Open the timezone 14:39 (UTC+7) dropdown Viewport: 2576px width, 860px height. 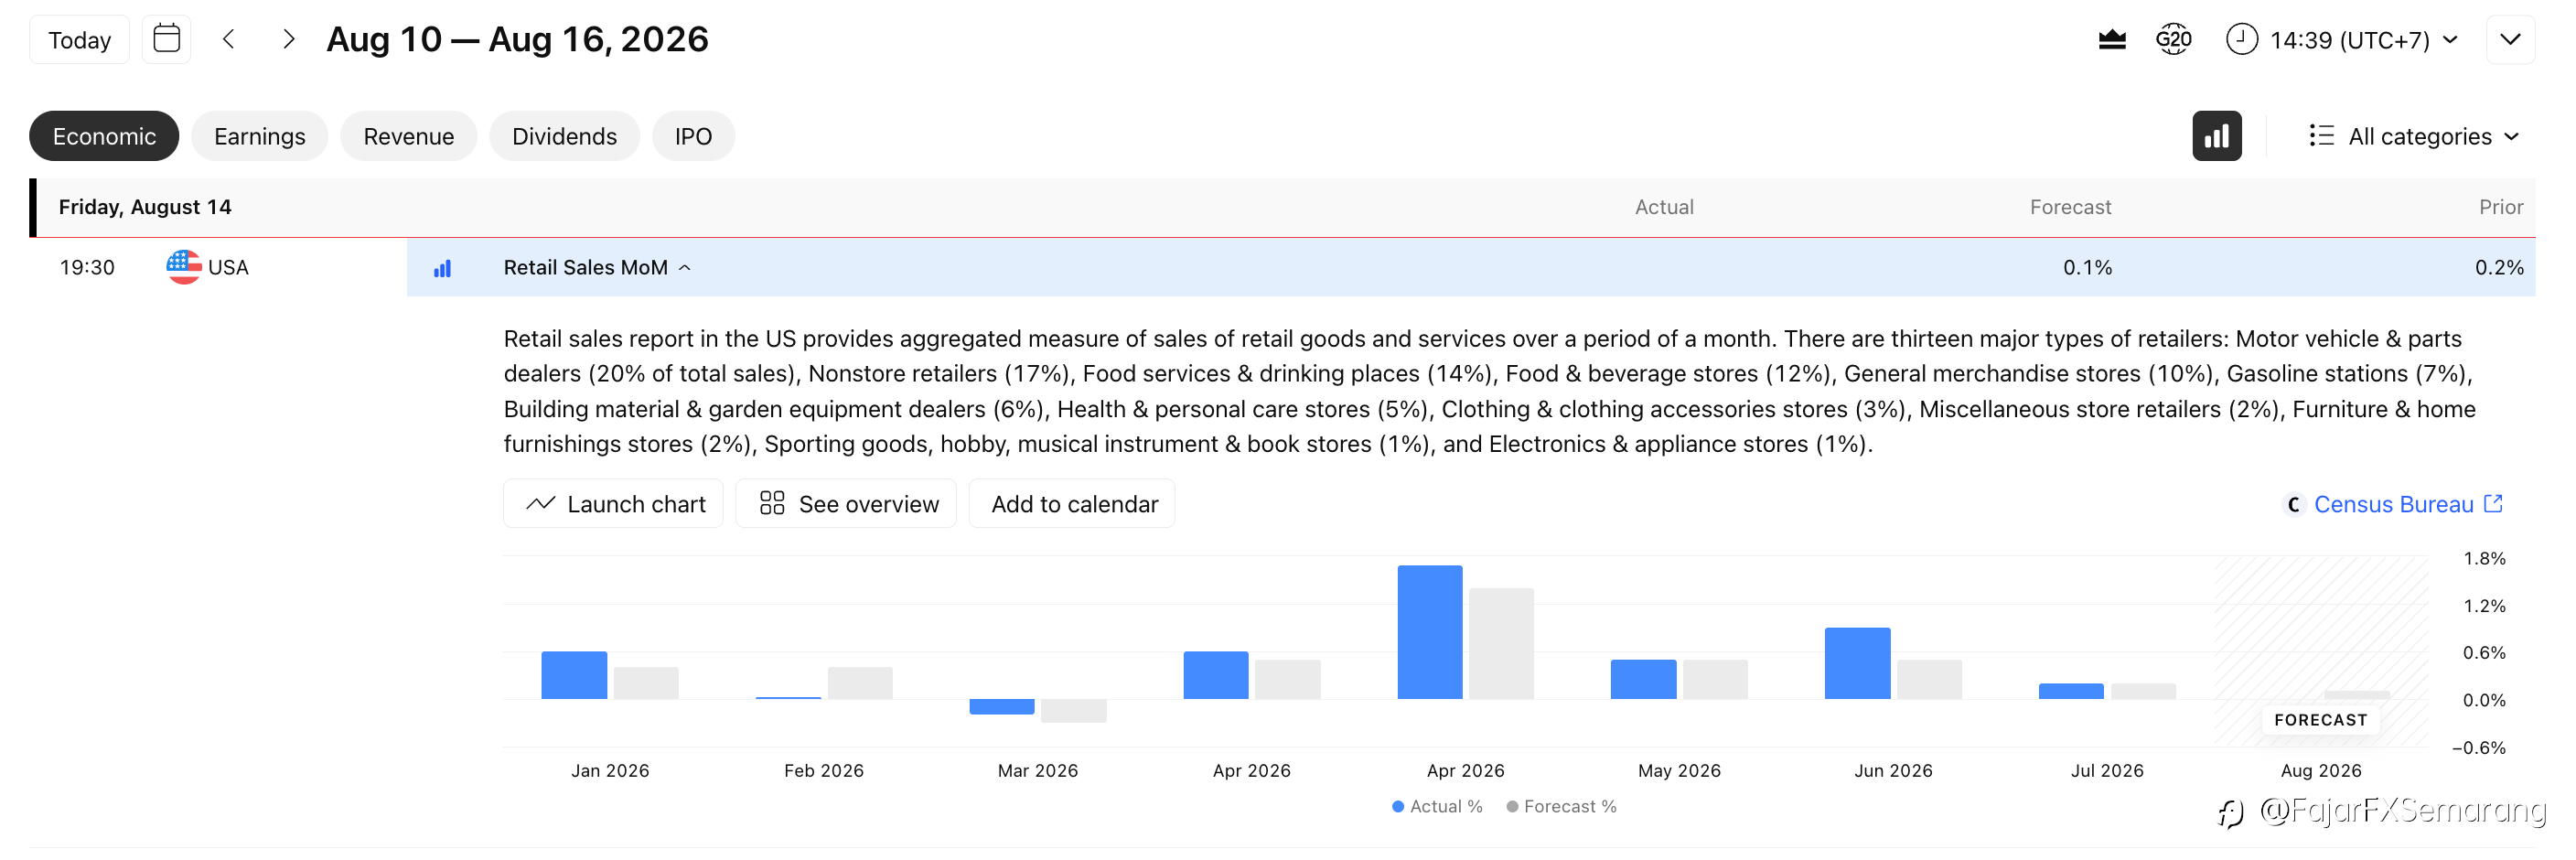pyautogui.click(x=2342, y=40)
